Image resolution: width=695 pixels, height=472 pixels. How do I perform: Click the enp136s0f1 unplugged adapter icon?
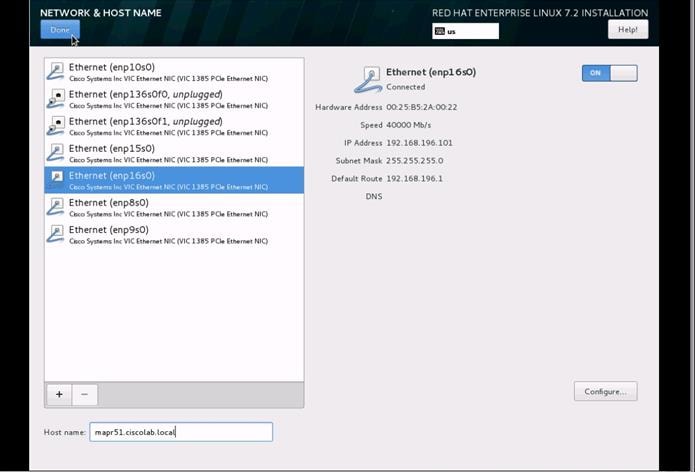(x=56, y=126)
